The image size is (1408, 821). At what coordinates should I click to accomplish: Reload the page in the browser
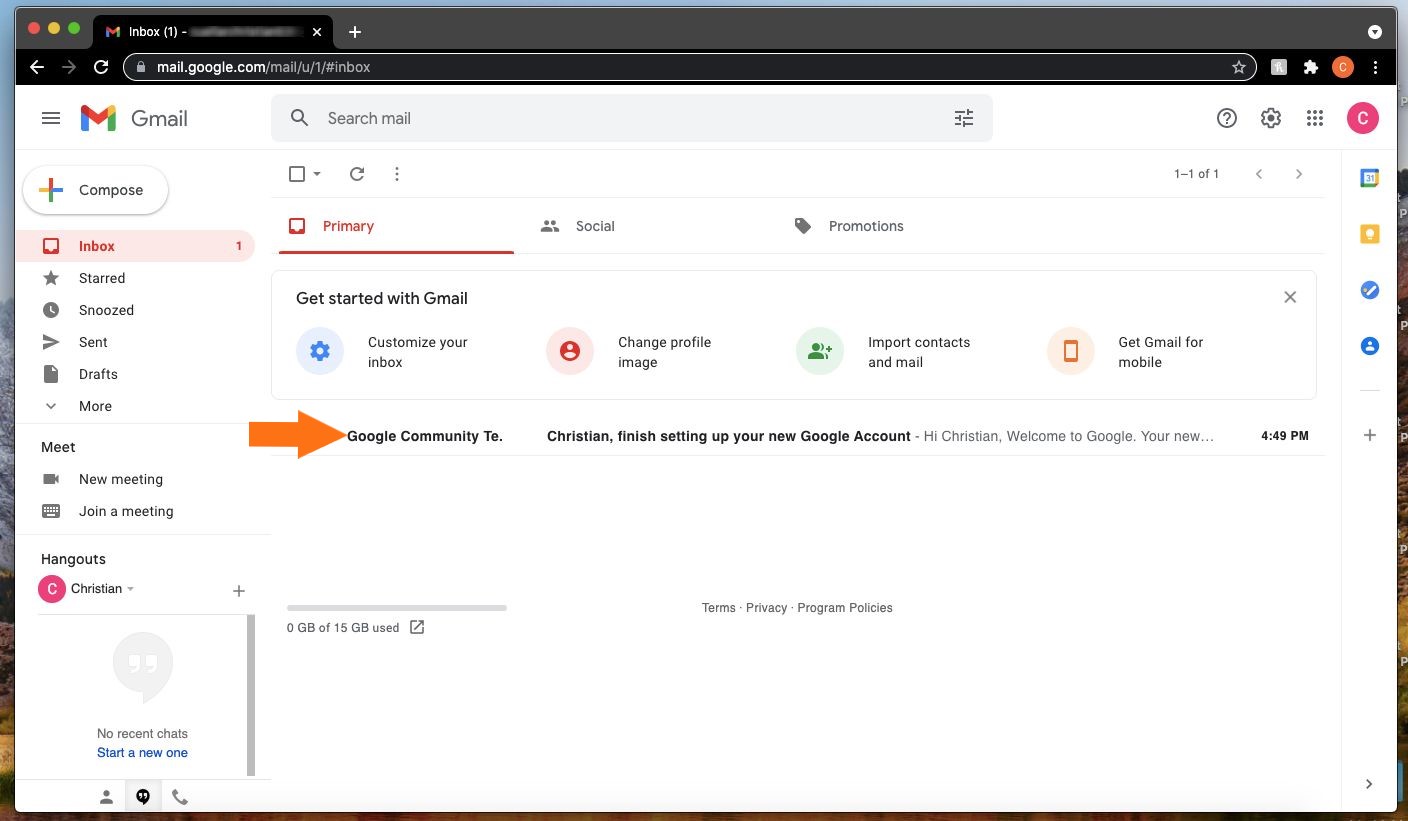click(100, 67)
